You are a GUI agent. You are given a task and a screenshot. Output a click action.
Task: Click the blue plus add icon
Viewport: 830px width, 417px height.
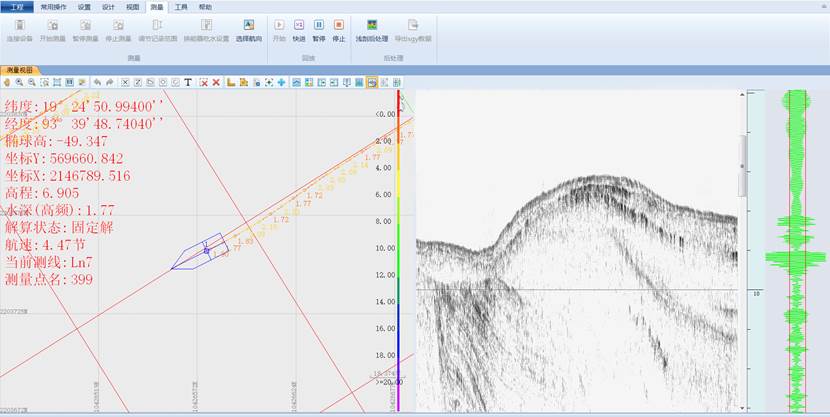point(282,82)
